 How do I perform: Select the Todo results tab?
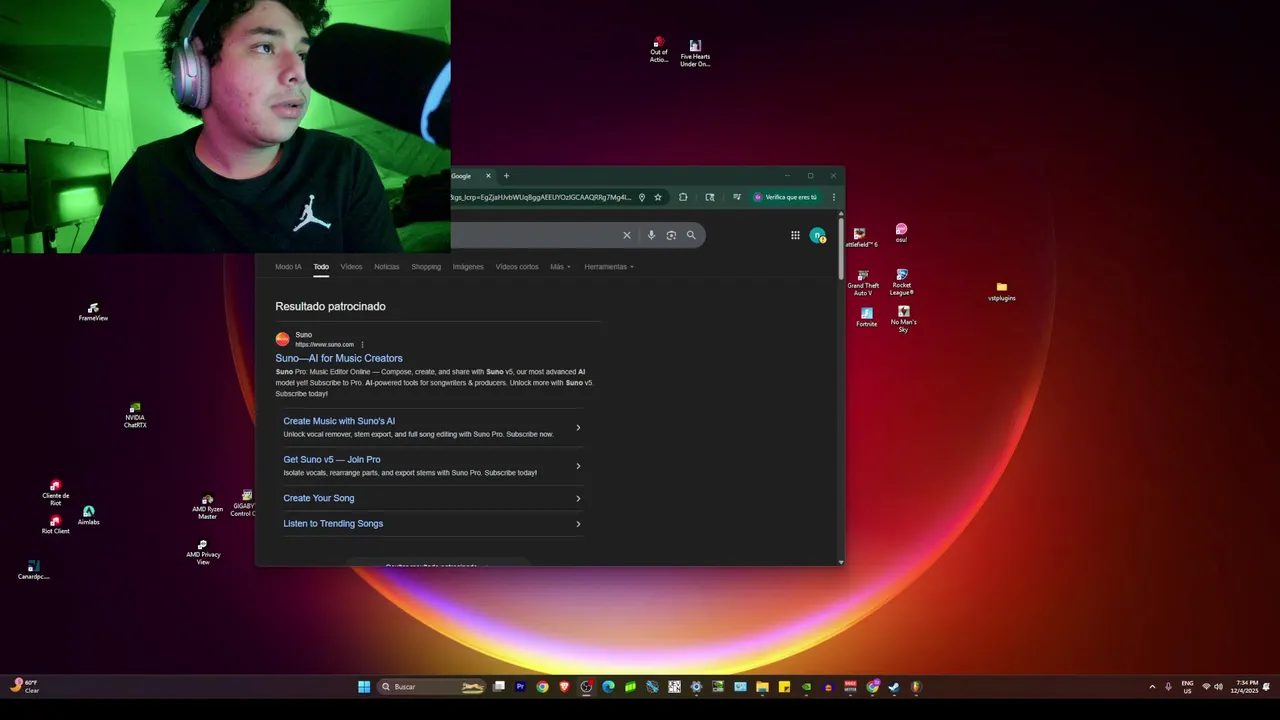click(x=321, y=267)
